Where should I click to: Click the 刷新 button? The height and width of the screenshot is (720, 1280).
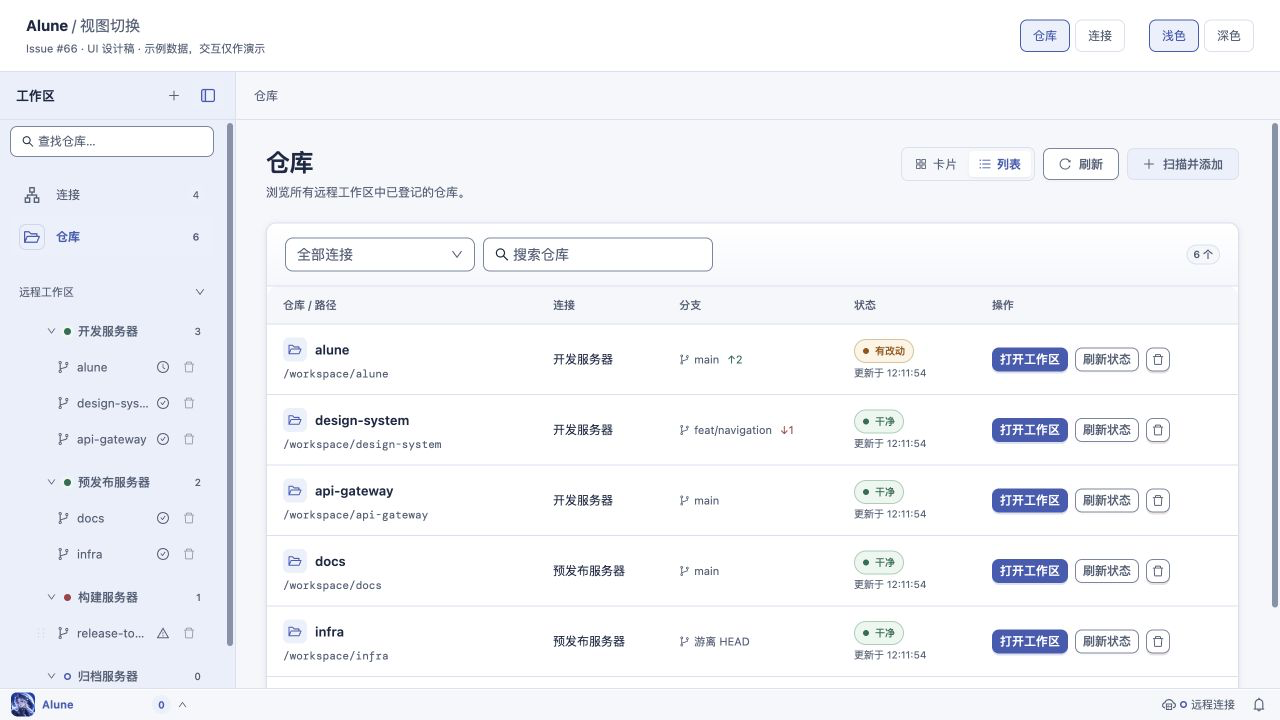point(1081,164)
